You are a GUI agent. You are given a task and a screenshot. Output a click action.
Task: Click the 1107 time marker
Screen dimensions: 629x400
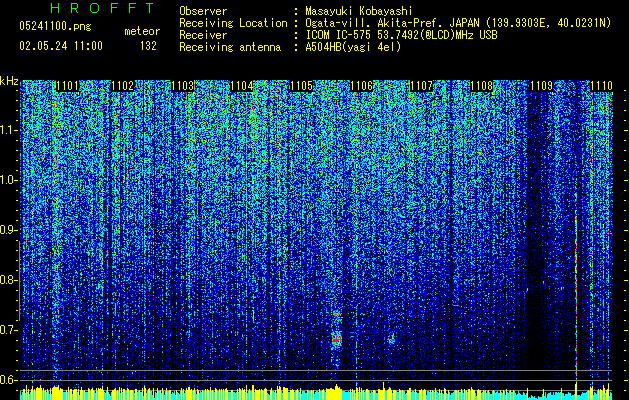[421, 86]
